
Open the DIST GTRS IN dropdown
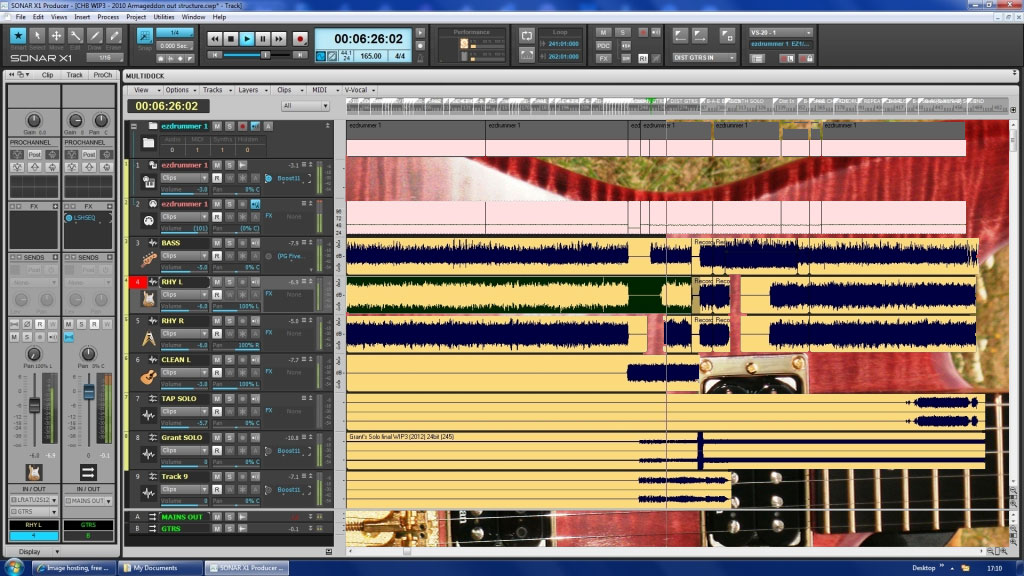pos(704,58)
